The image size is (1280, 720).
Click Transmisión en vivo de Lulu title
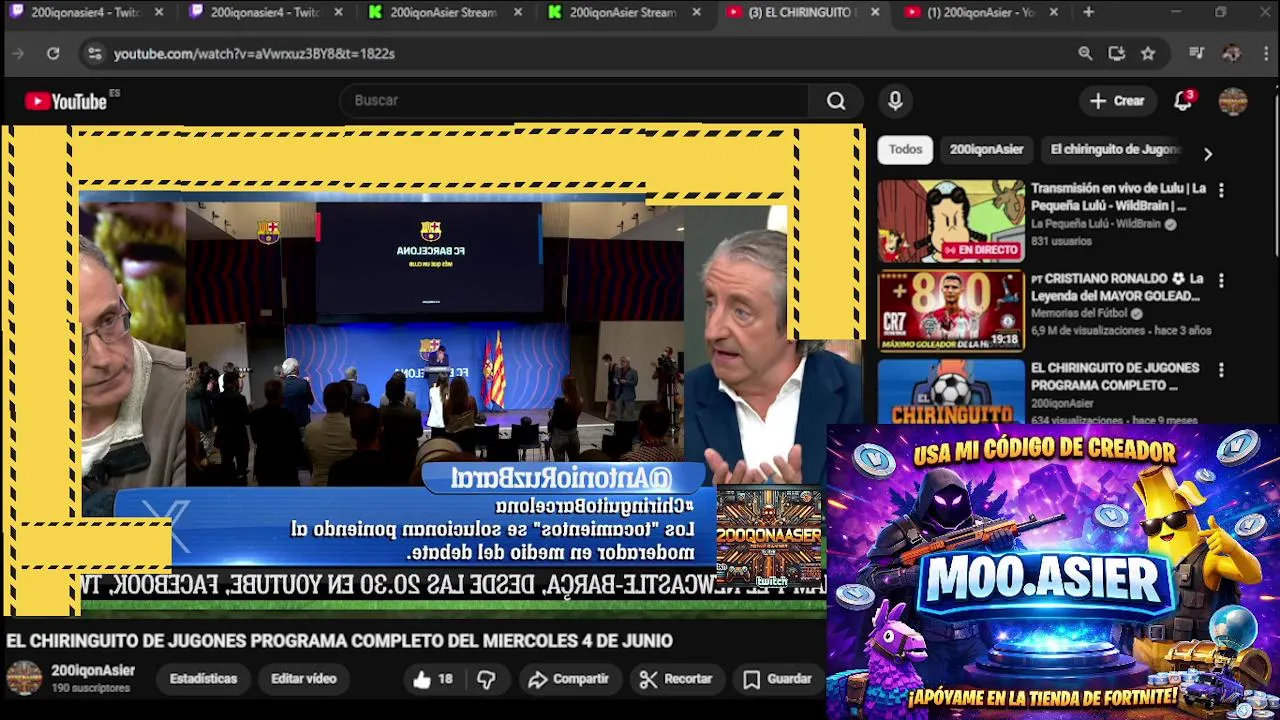point(1118,197)
